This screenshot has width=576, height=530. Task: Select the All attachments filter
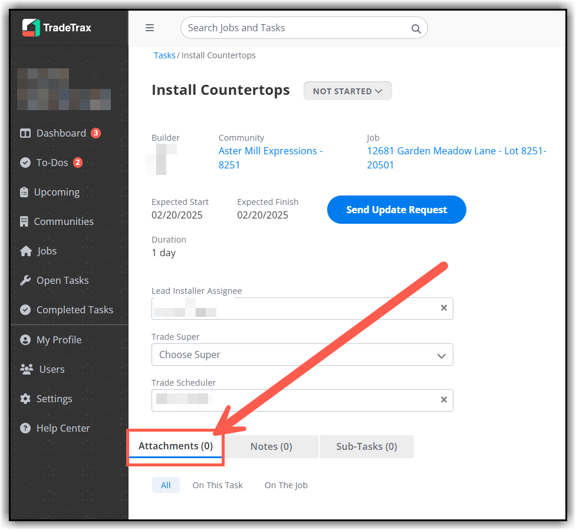click(x=166, y=485)
